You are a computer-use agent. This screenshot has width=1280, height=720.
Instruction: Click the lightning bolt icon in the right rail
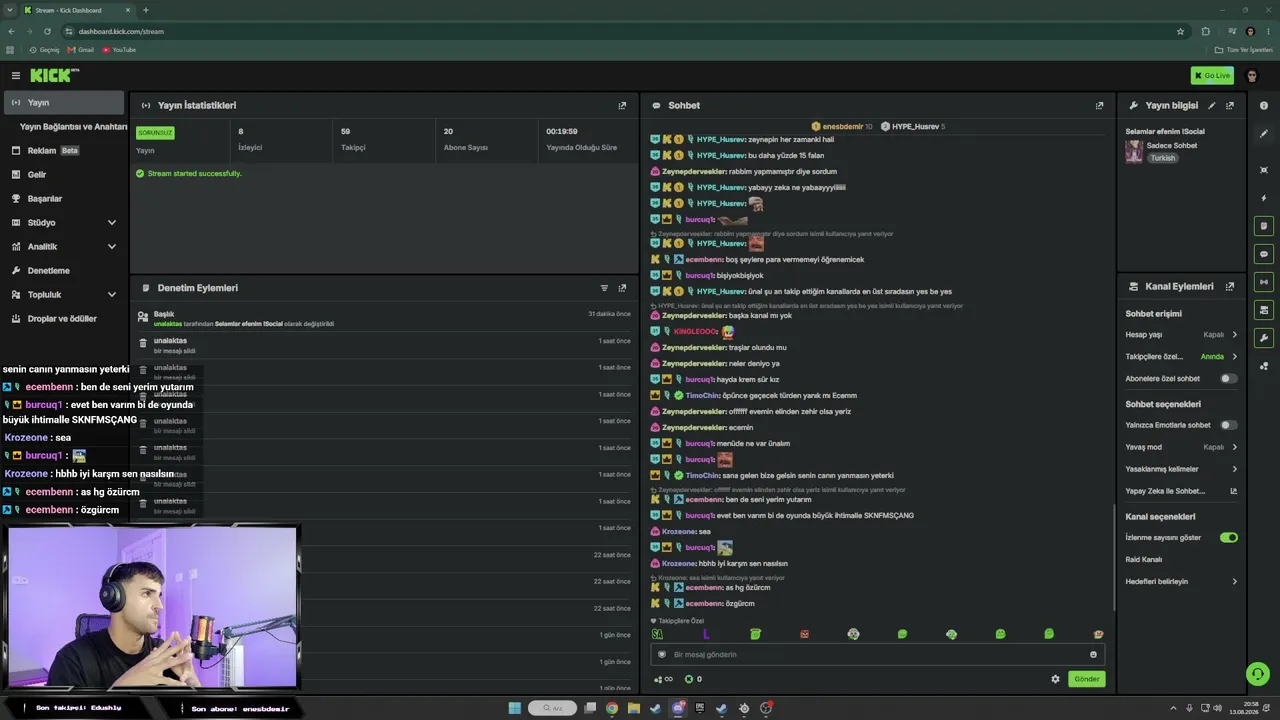tap(1264, 198)
